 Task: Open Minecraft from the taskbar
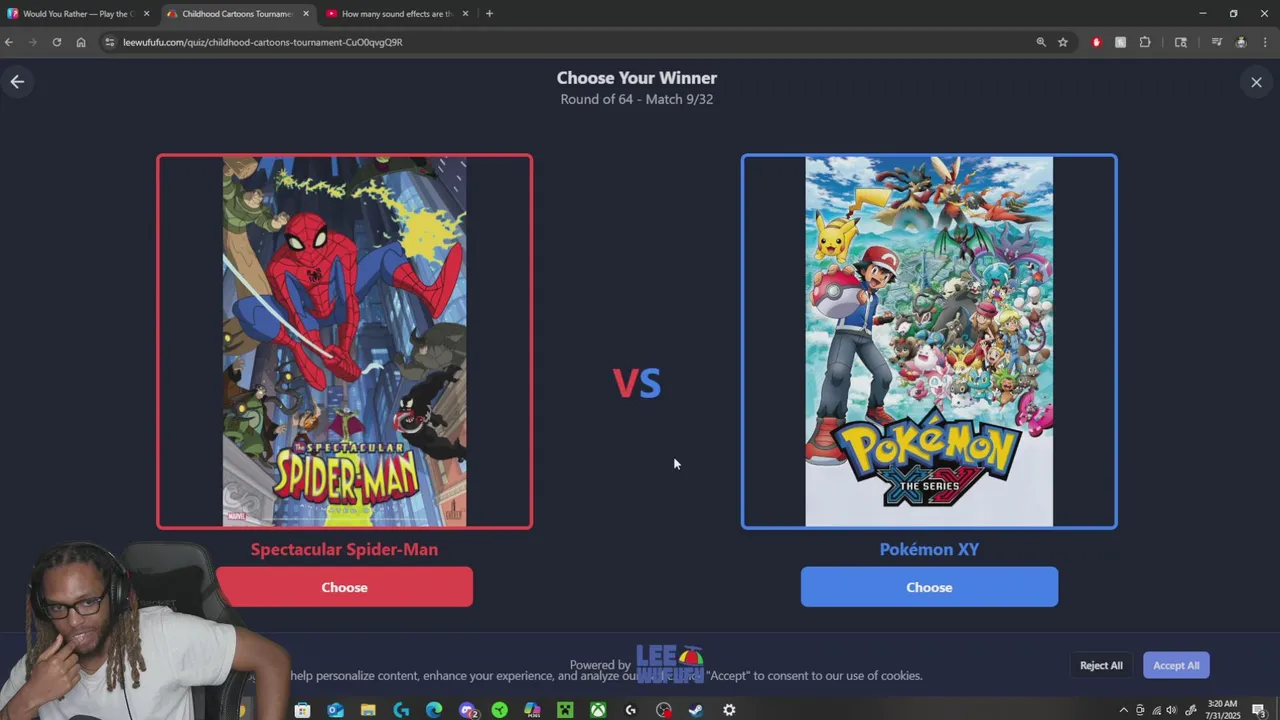(565, 710)
